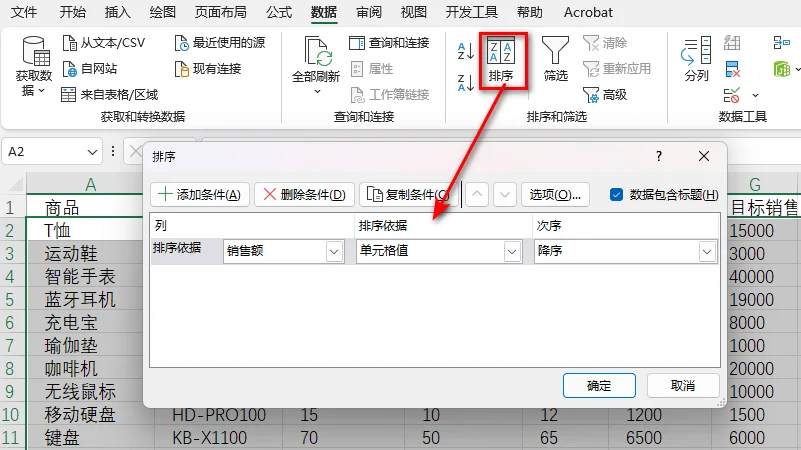Toggle 'My data has headers' (数据包含标题) checkbox
Screen dimensions: 801x450
tap(617, 195)
